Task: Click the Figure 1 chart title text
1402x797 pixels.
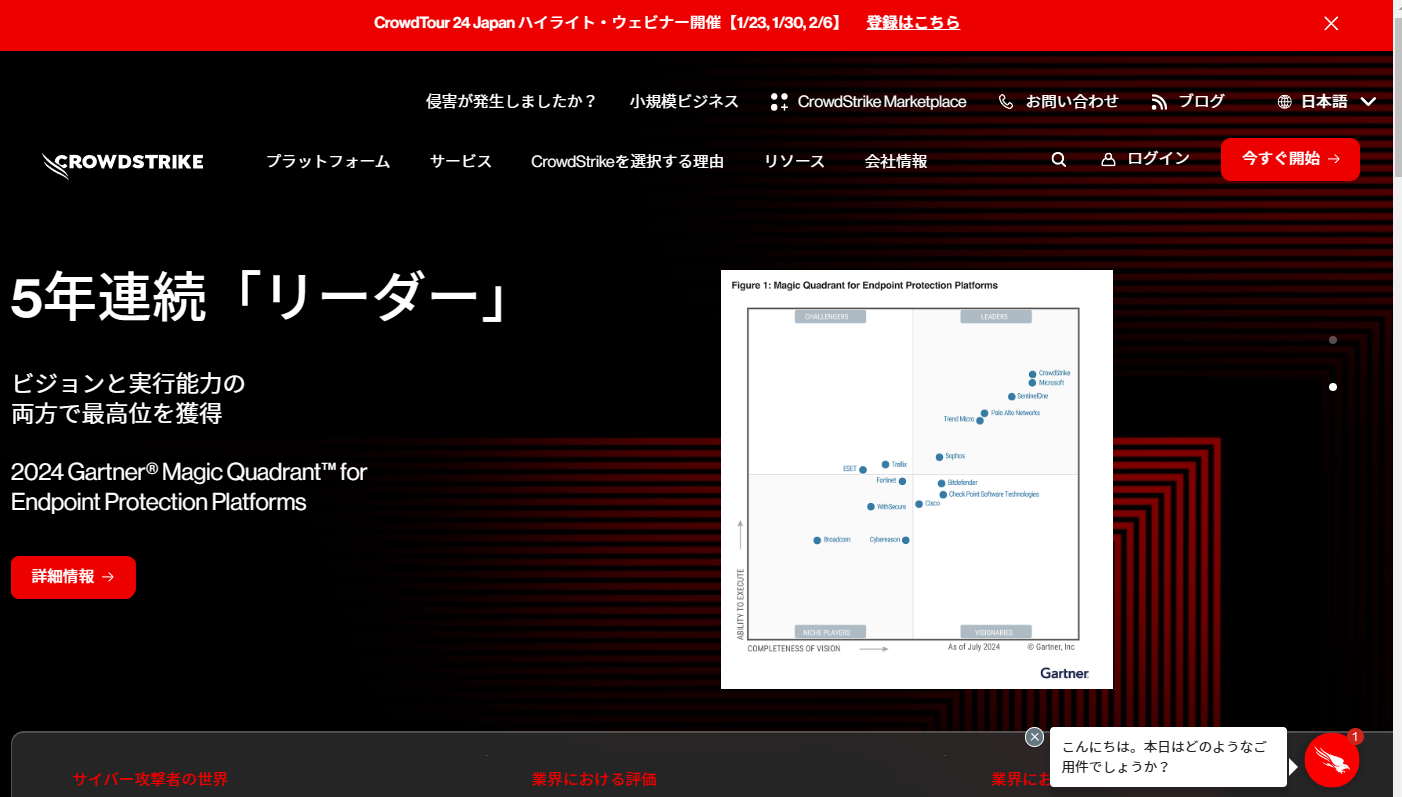Action: coord(865,285)
